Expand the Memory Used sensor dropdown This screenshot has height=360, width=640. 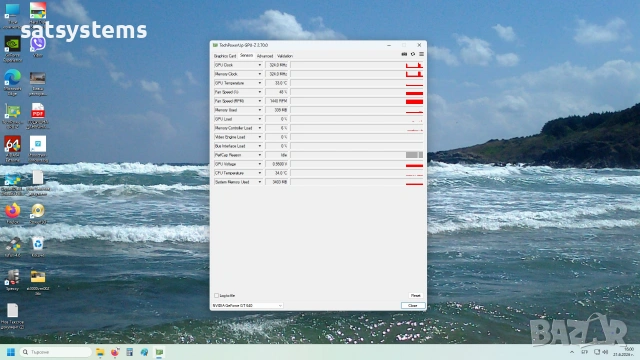(x=260, y=110)
